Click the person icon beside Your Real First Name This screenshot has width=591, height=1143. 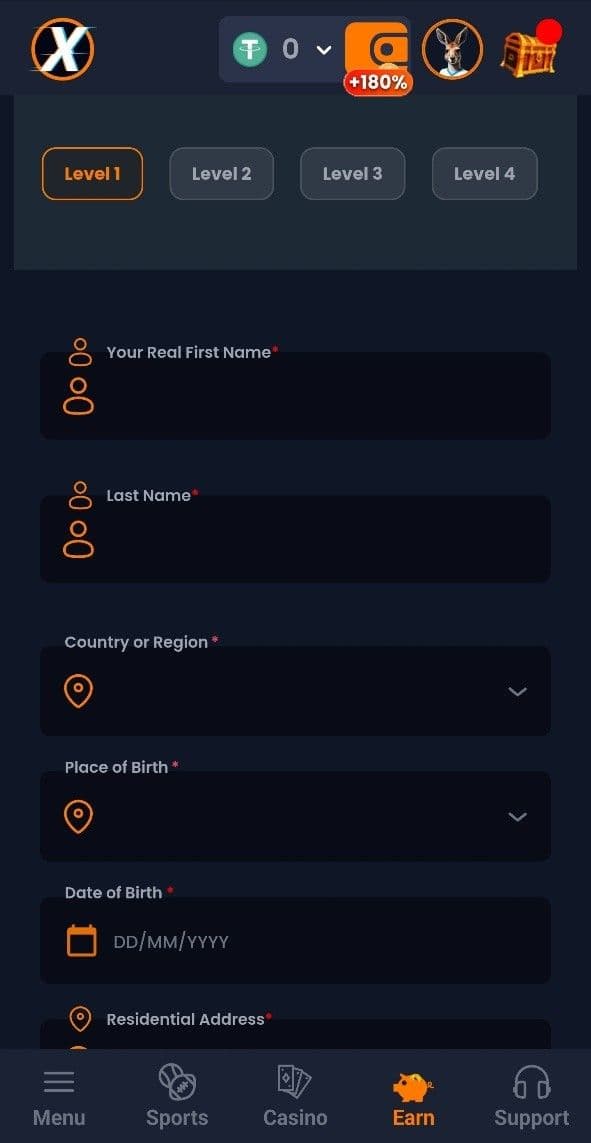(x=80, y=350)
